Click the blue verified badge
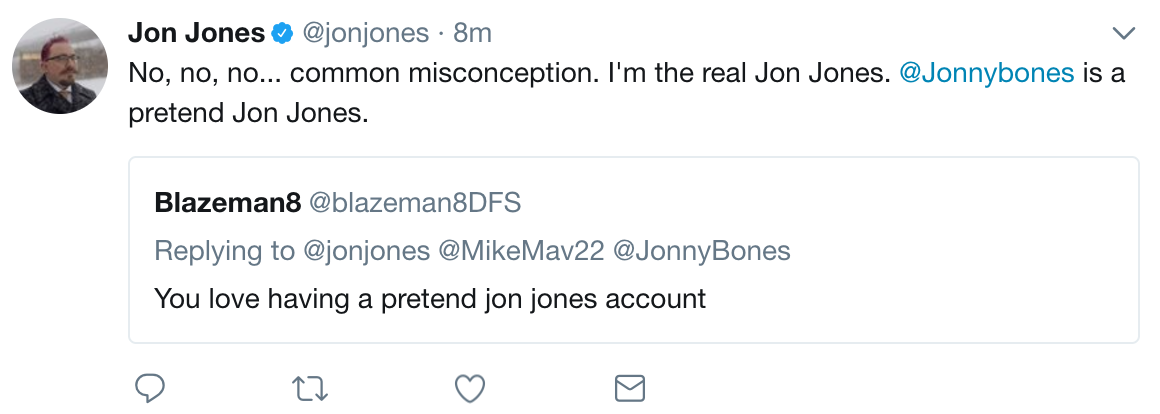Viewport: 1160px width, 414px height. (283, 33)
